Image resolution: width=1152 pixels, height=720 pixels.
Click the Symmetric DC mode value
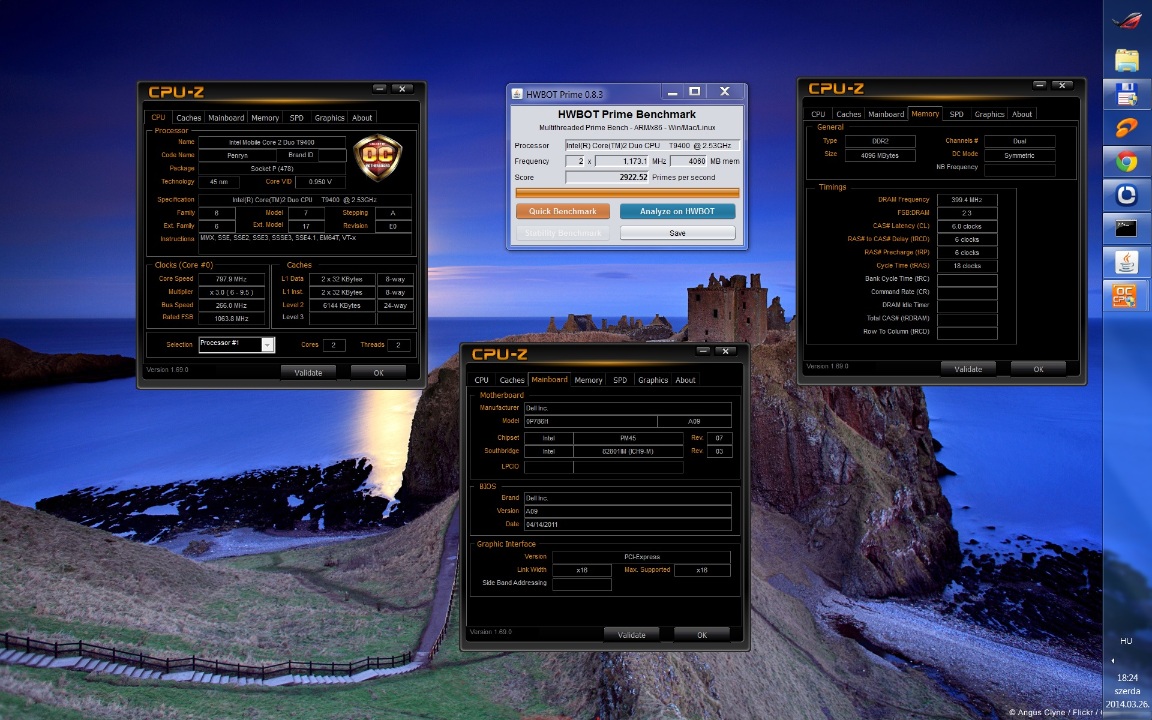click(x=1020, y=156)
